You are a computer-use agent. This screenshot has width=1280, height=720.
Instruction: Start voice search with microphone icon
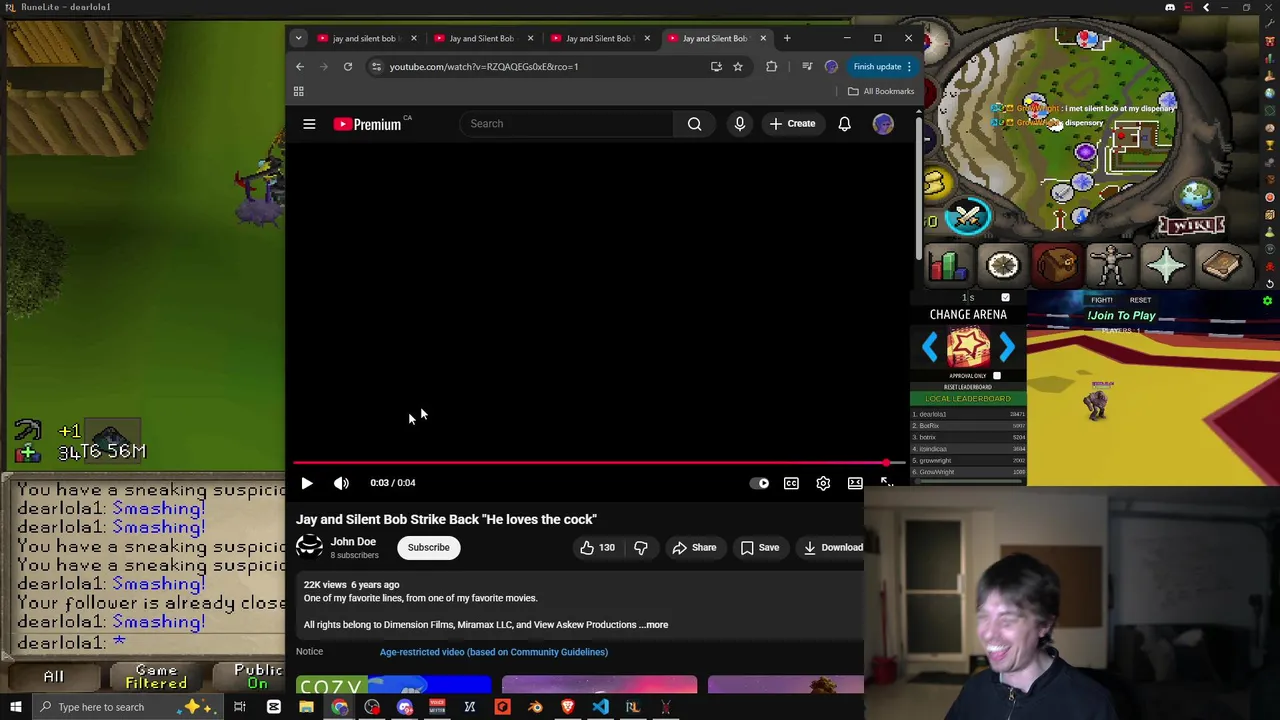pos(740,124)
